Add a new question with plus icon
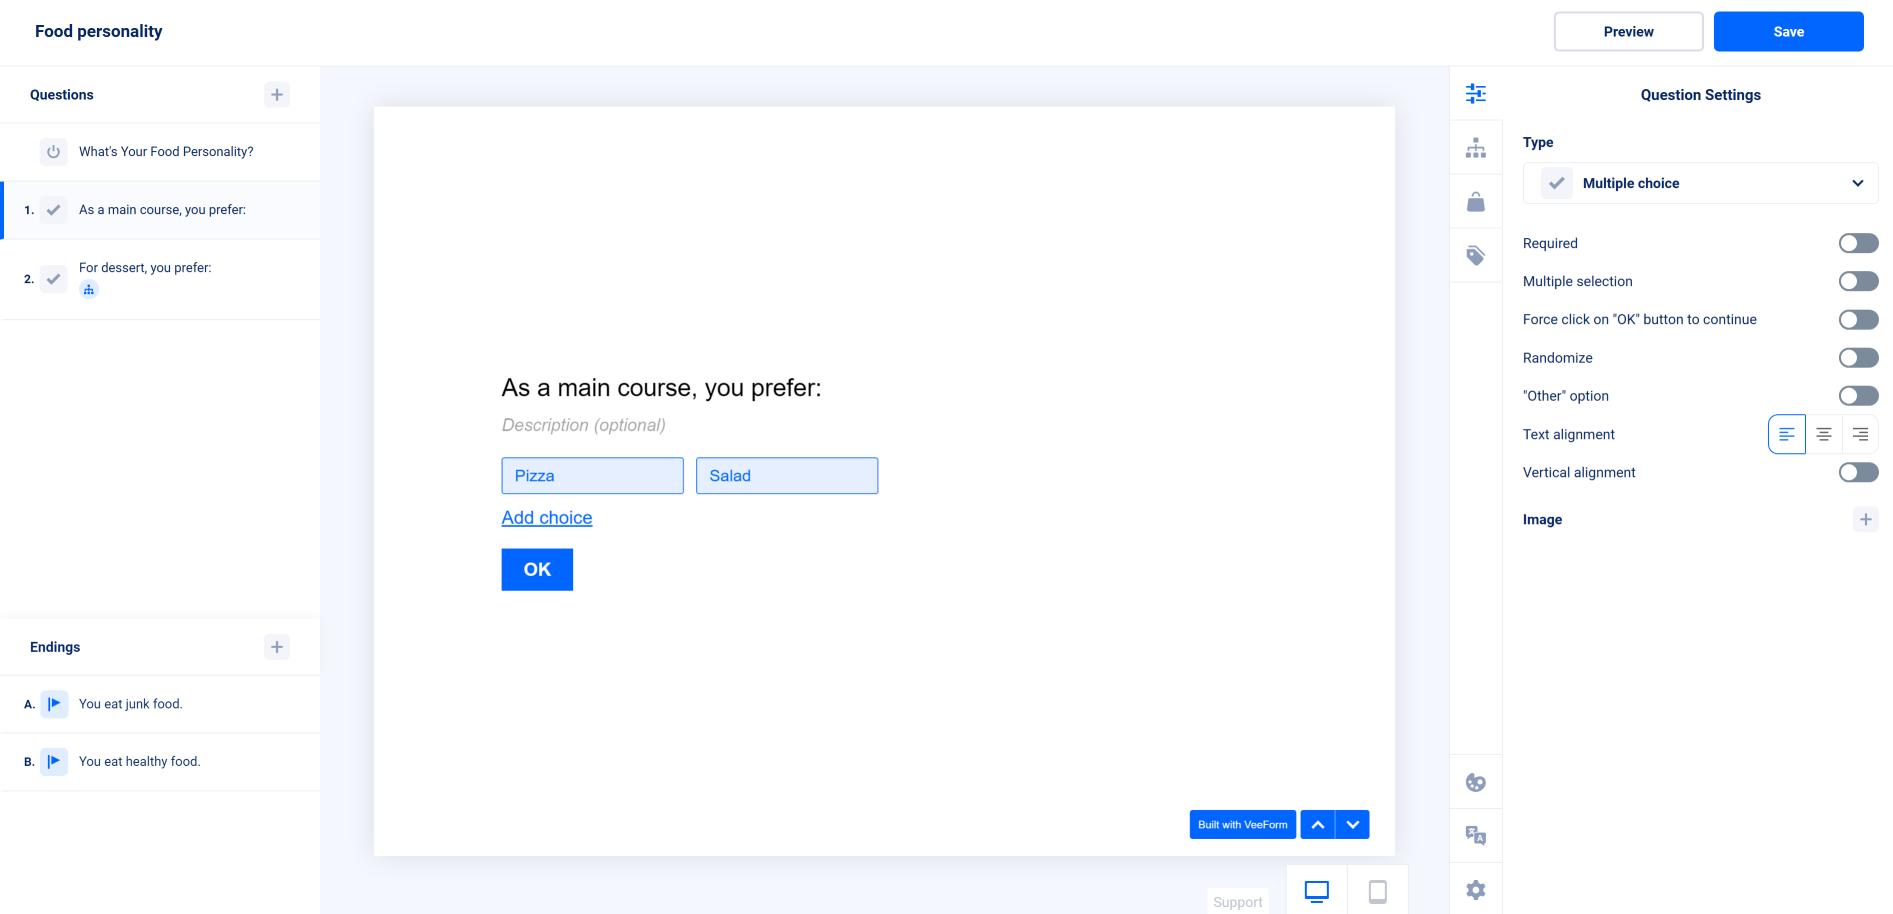 click(277, 95)
